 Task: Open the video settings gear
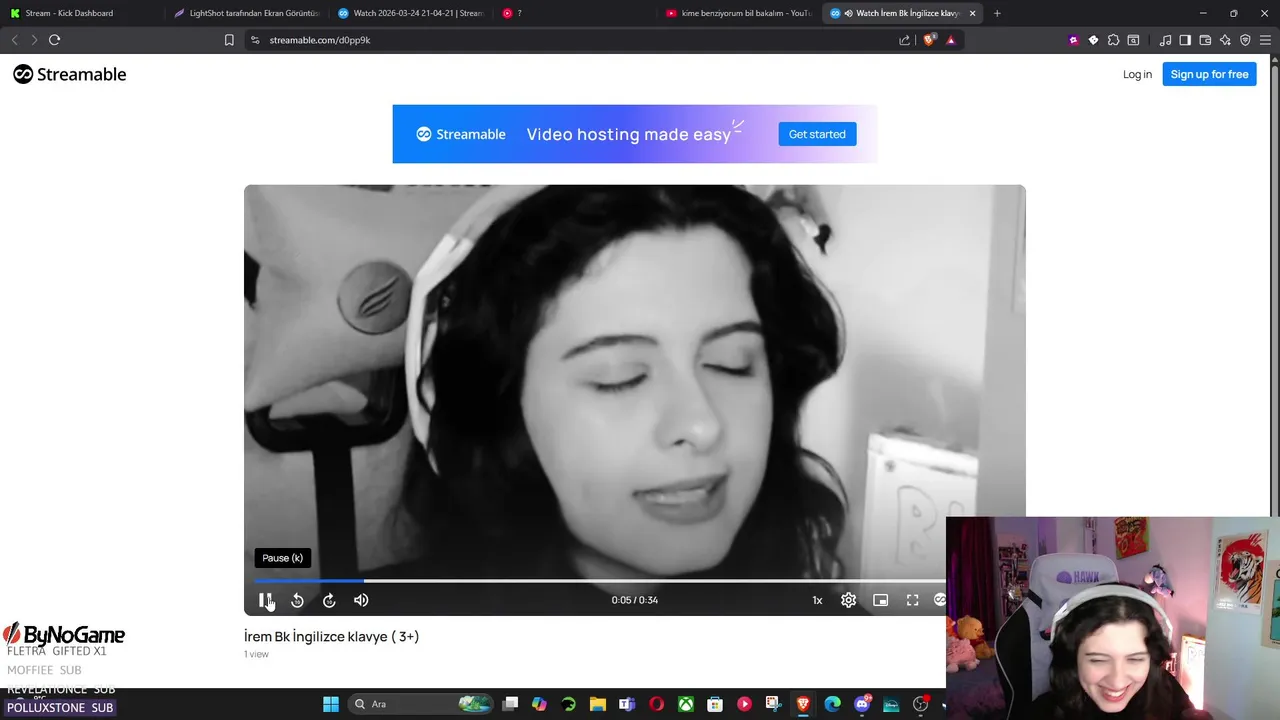[848, 600]
